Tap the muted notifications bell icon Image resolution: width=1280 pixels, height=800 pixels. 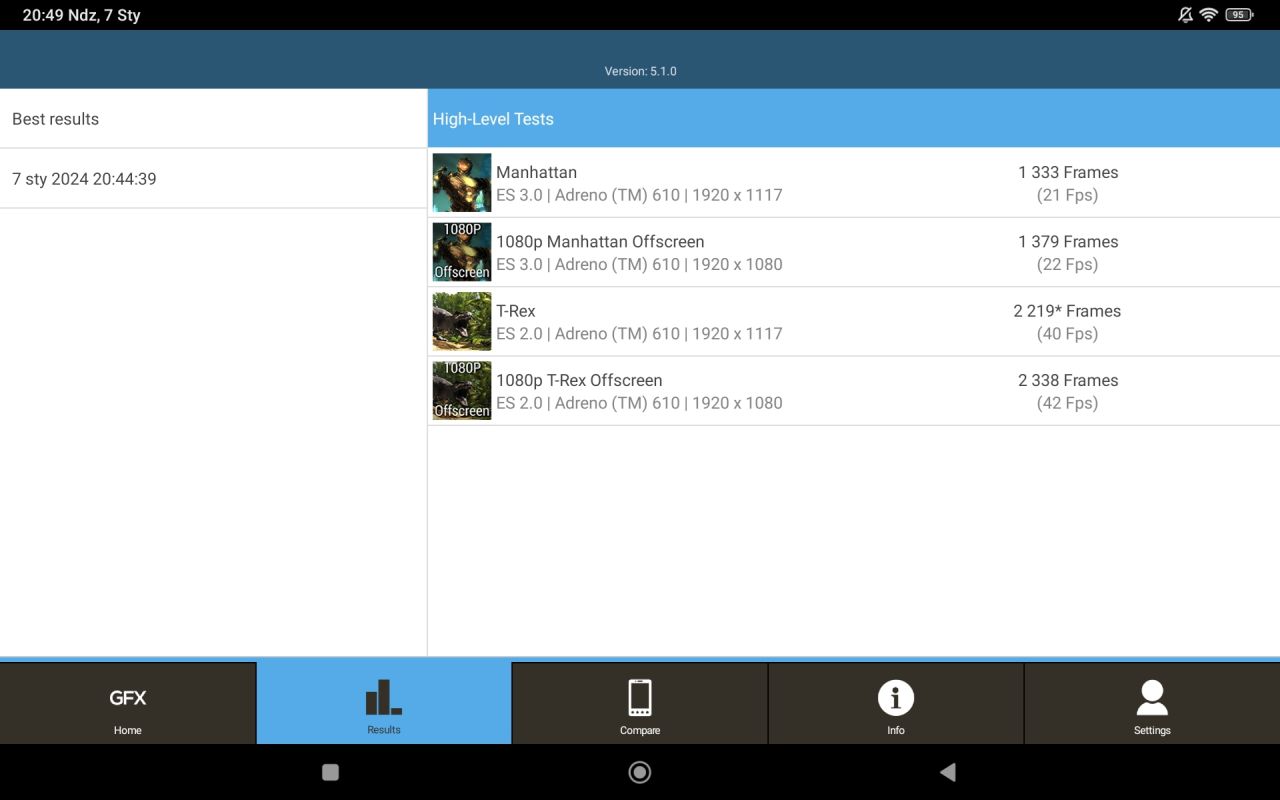point(1185,15)
